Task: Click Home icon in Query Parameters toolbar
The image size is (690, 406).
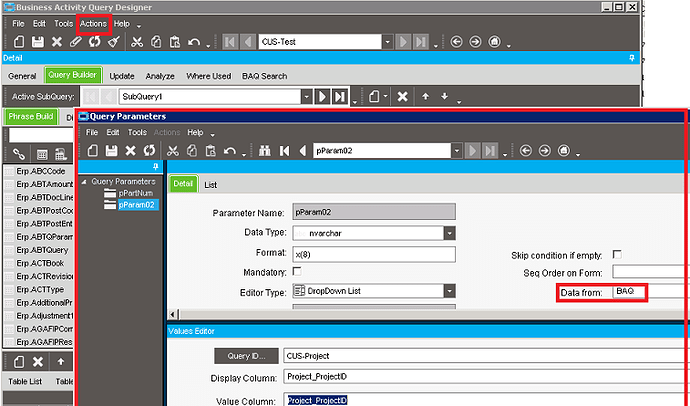Action: coord(564,150)
